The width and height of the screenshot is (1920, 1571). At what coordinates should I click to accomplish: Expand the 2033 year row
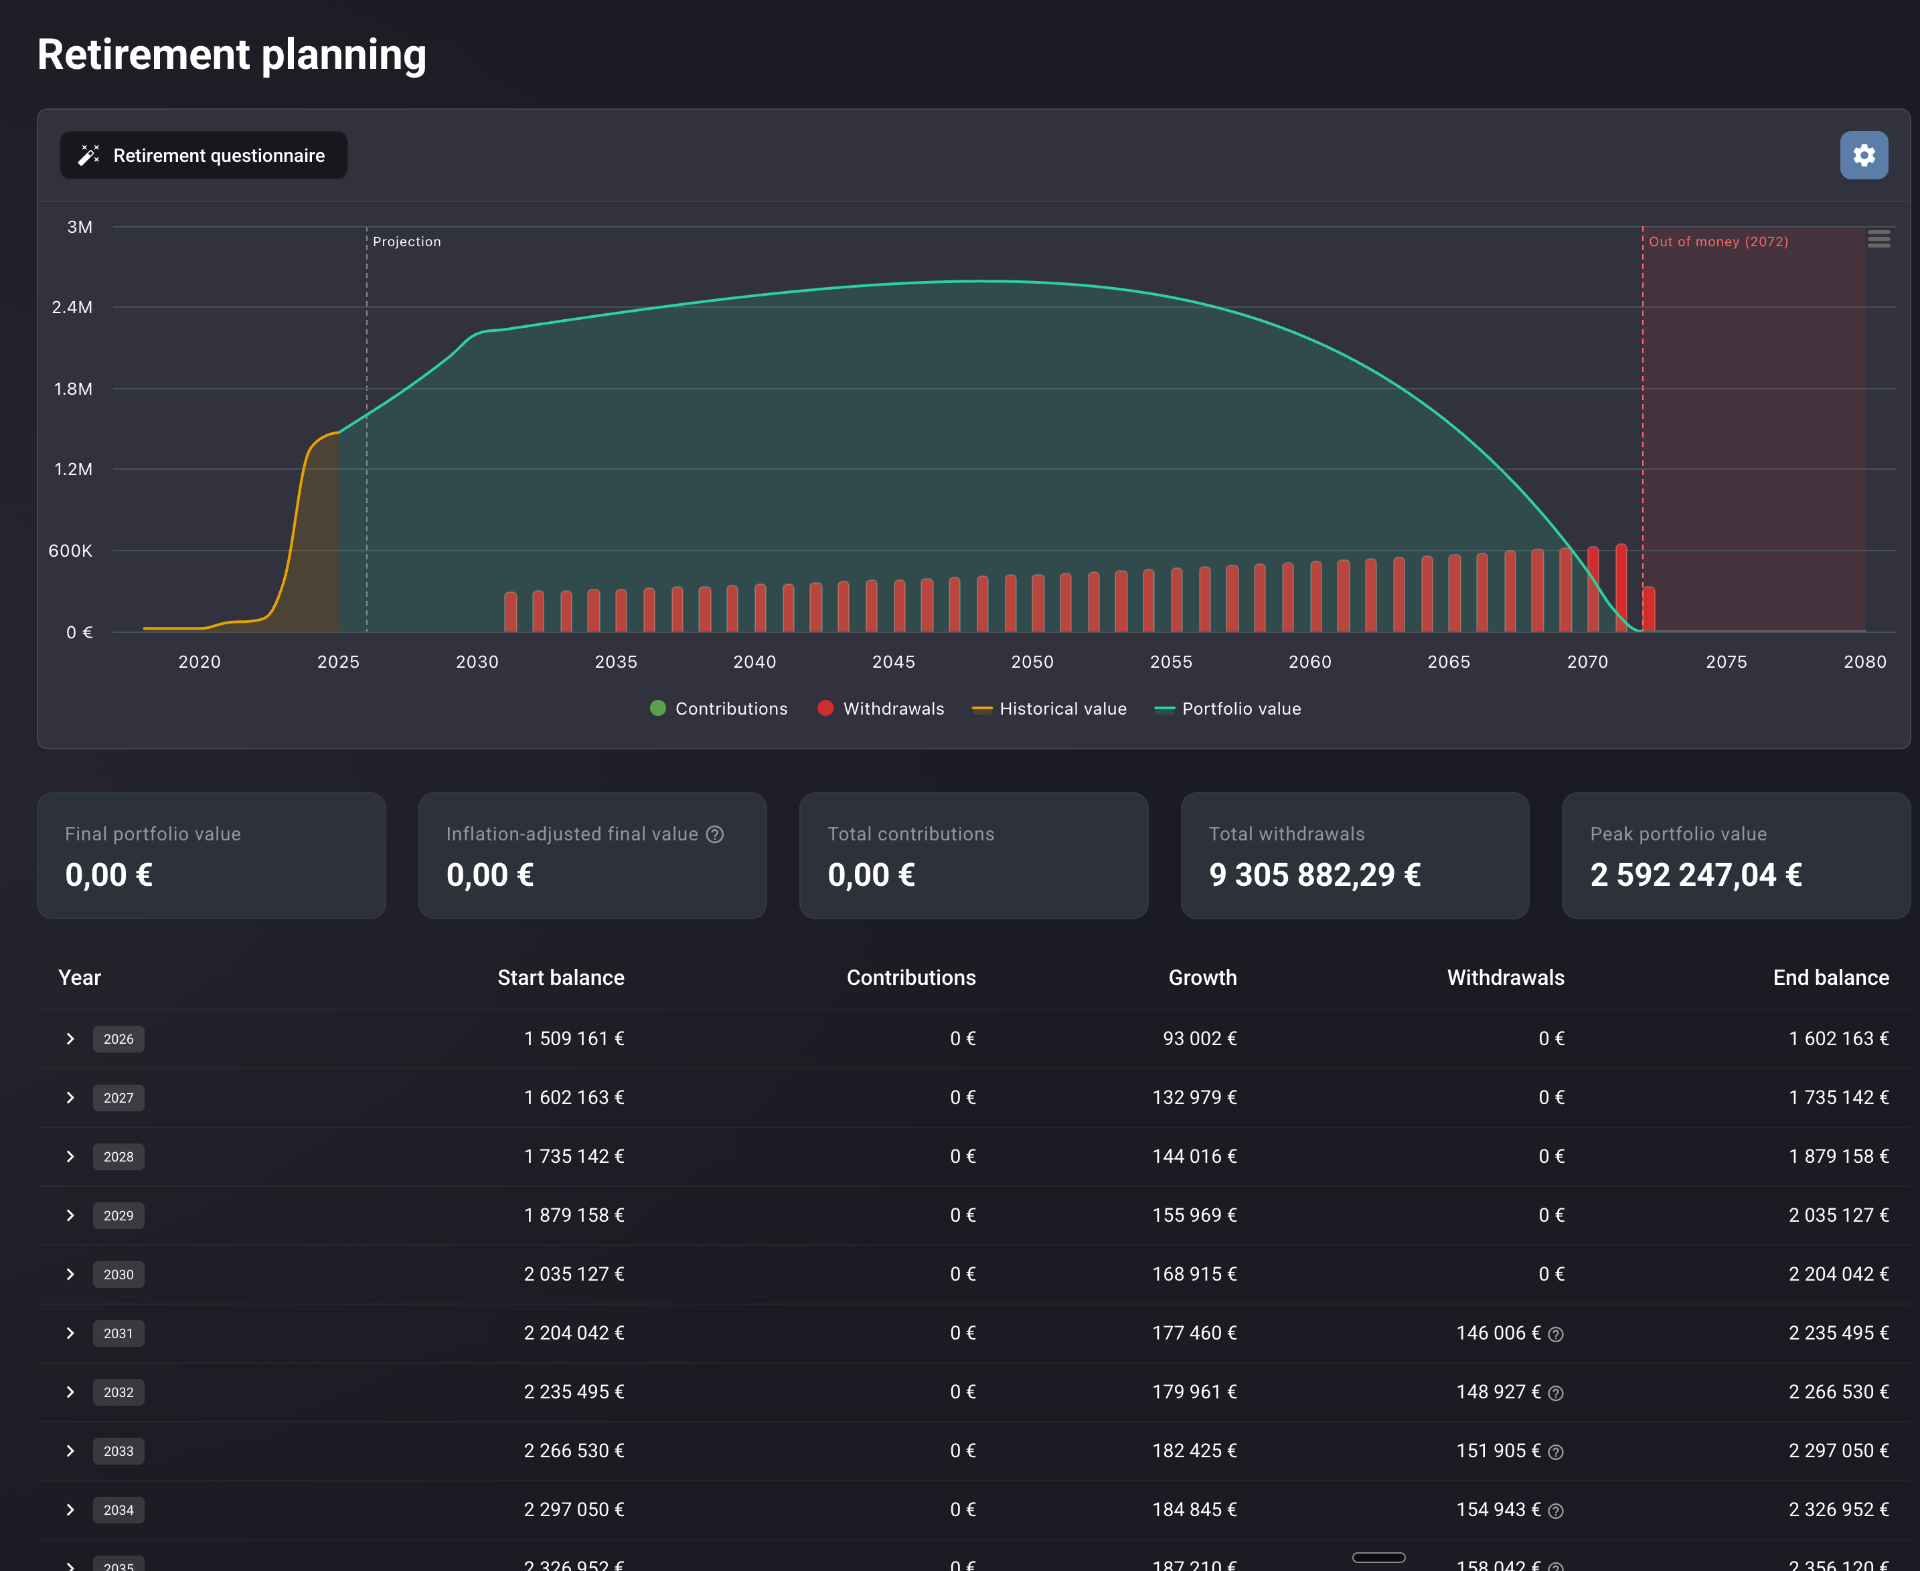(70, 1452)
